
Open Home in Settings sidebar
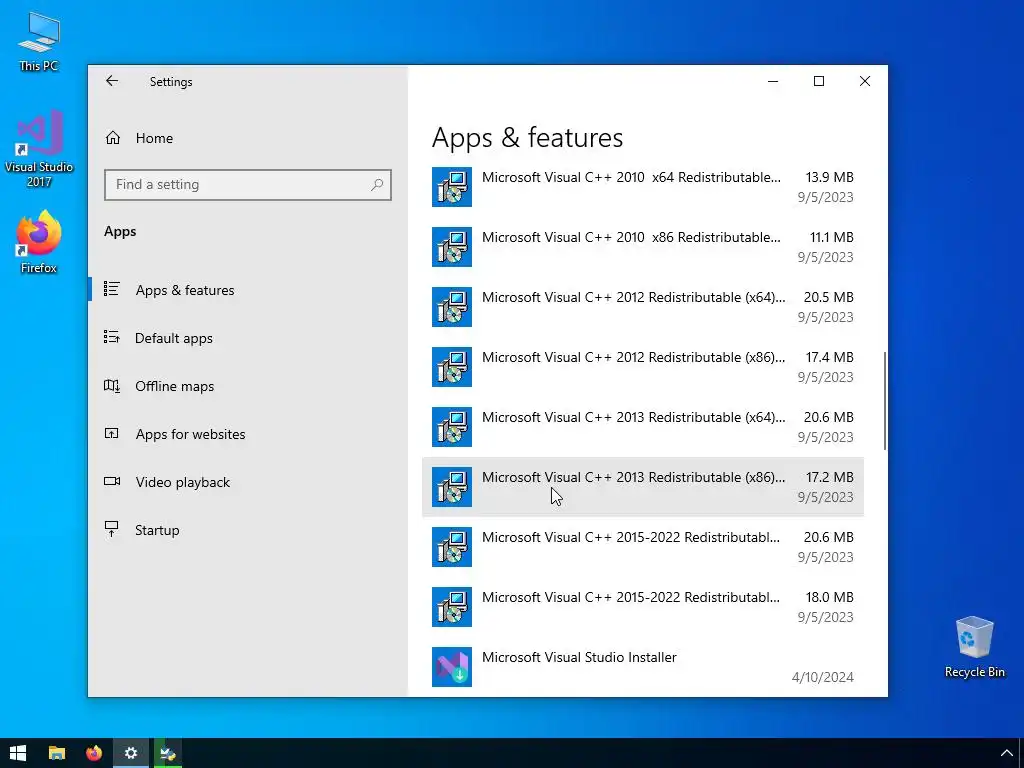coord(248,138)
